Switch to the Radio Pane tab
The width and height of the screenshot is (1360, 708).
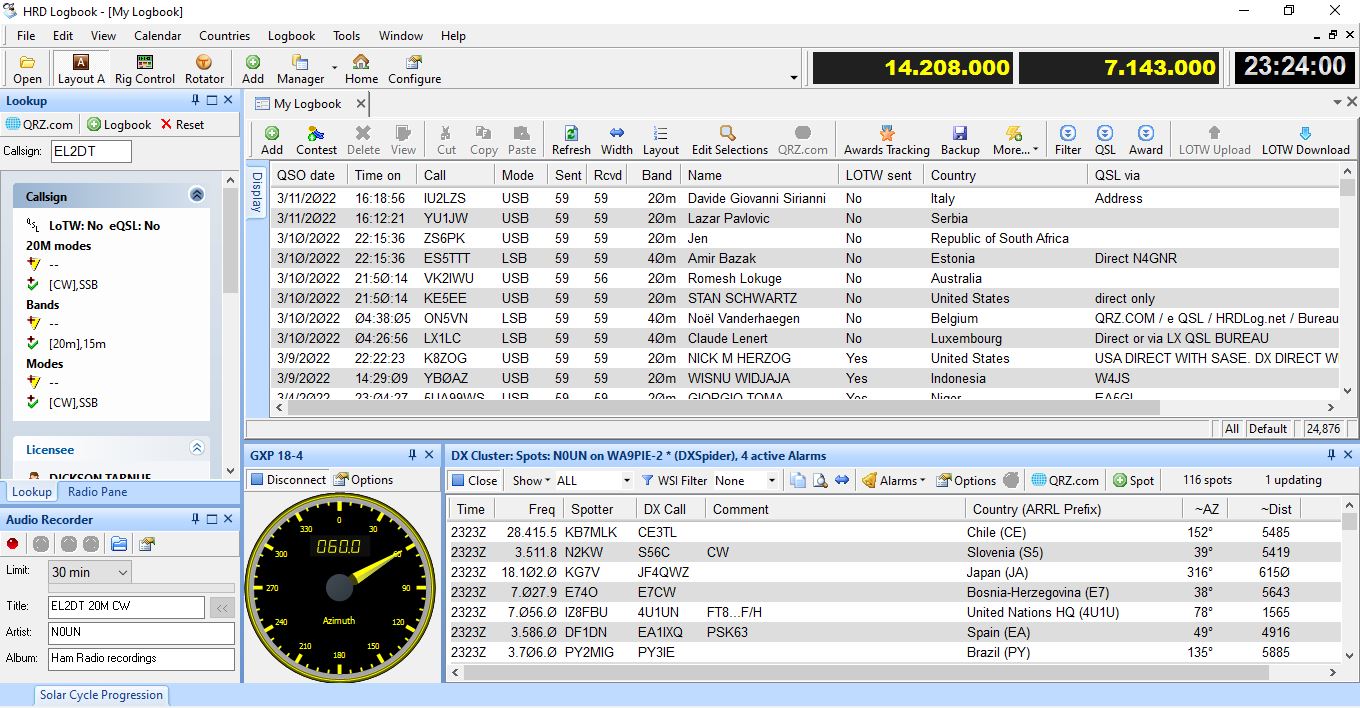(x=97, y=491)
